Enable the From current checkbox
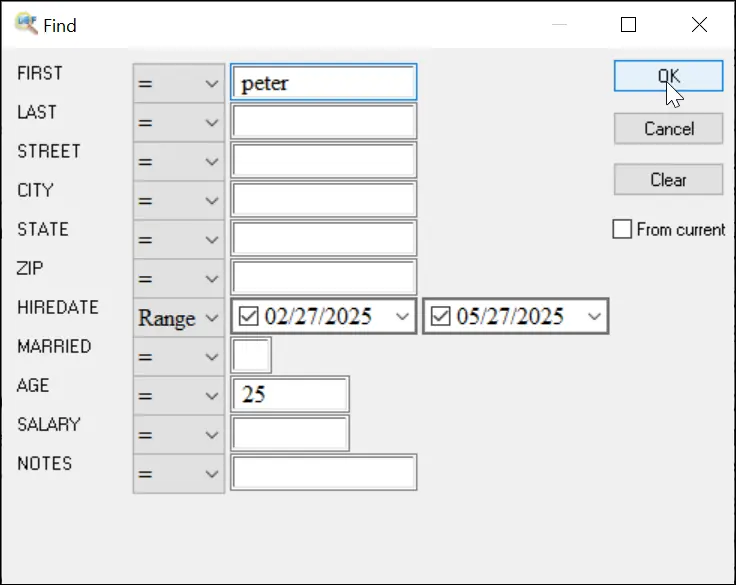 622,229
